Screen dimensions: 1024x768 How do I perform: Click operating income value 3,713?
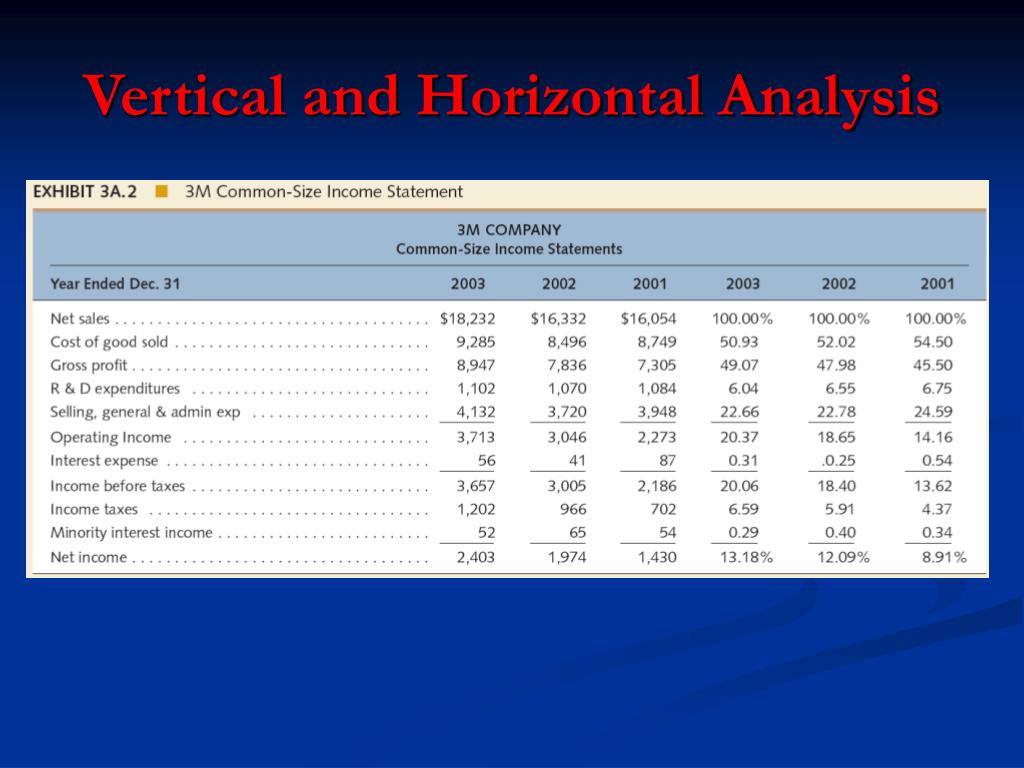tap(475, 437)
